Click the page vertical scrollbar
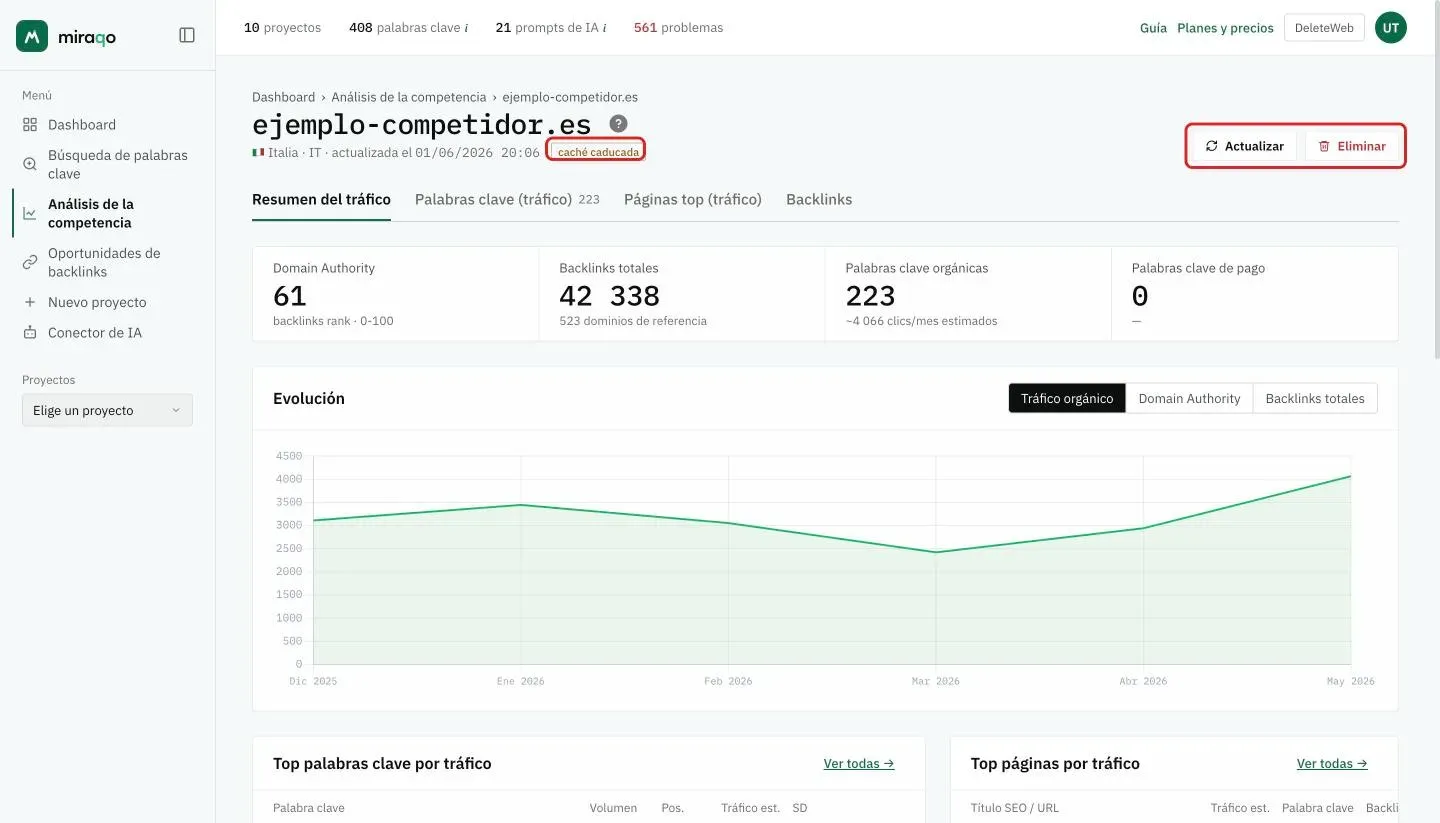 (1436, 180)
